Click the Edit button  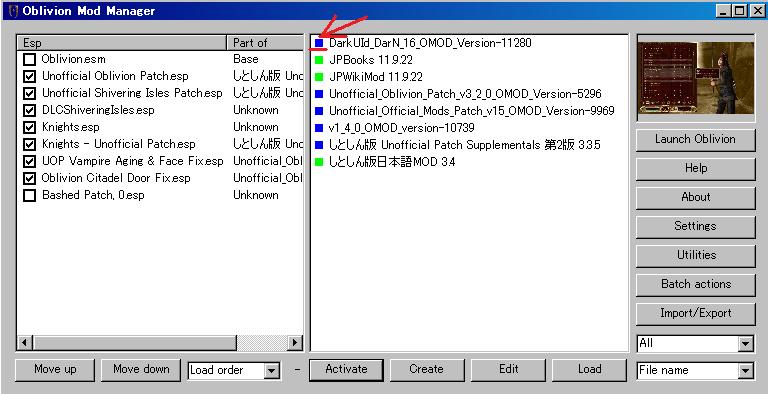[x=508, y=369]
